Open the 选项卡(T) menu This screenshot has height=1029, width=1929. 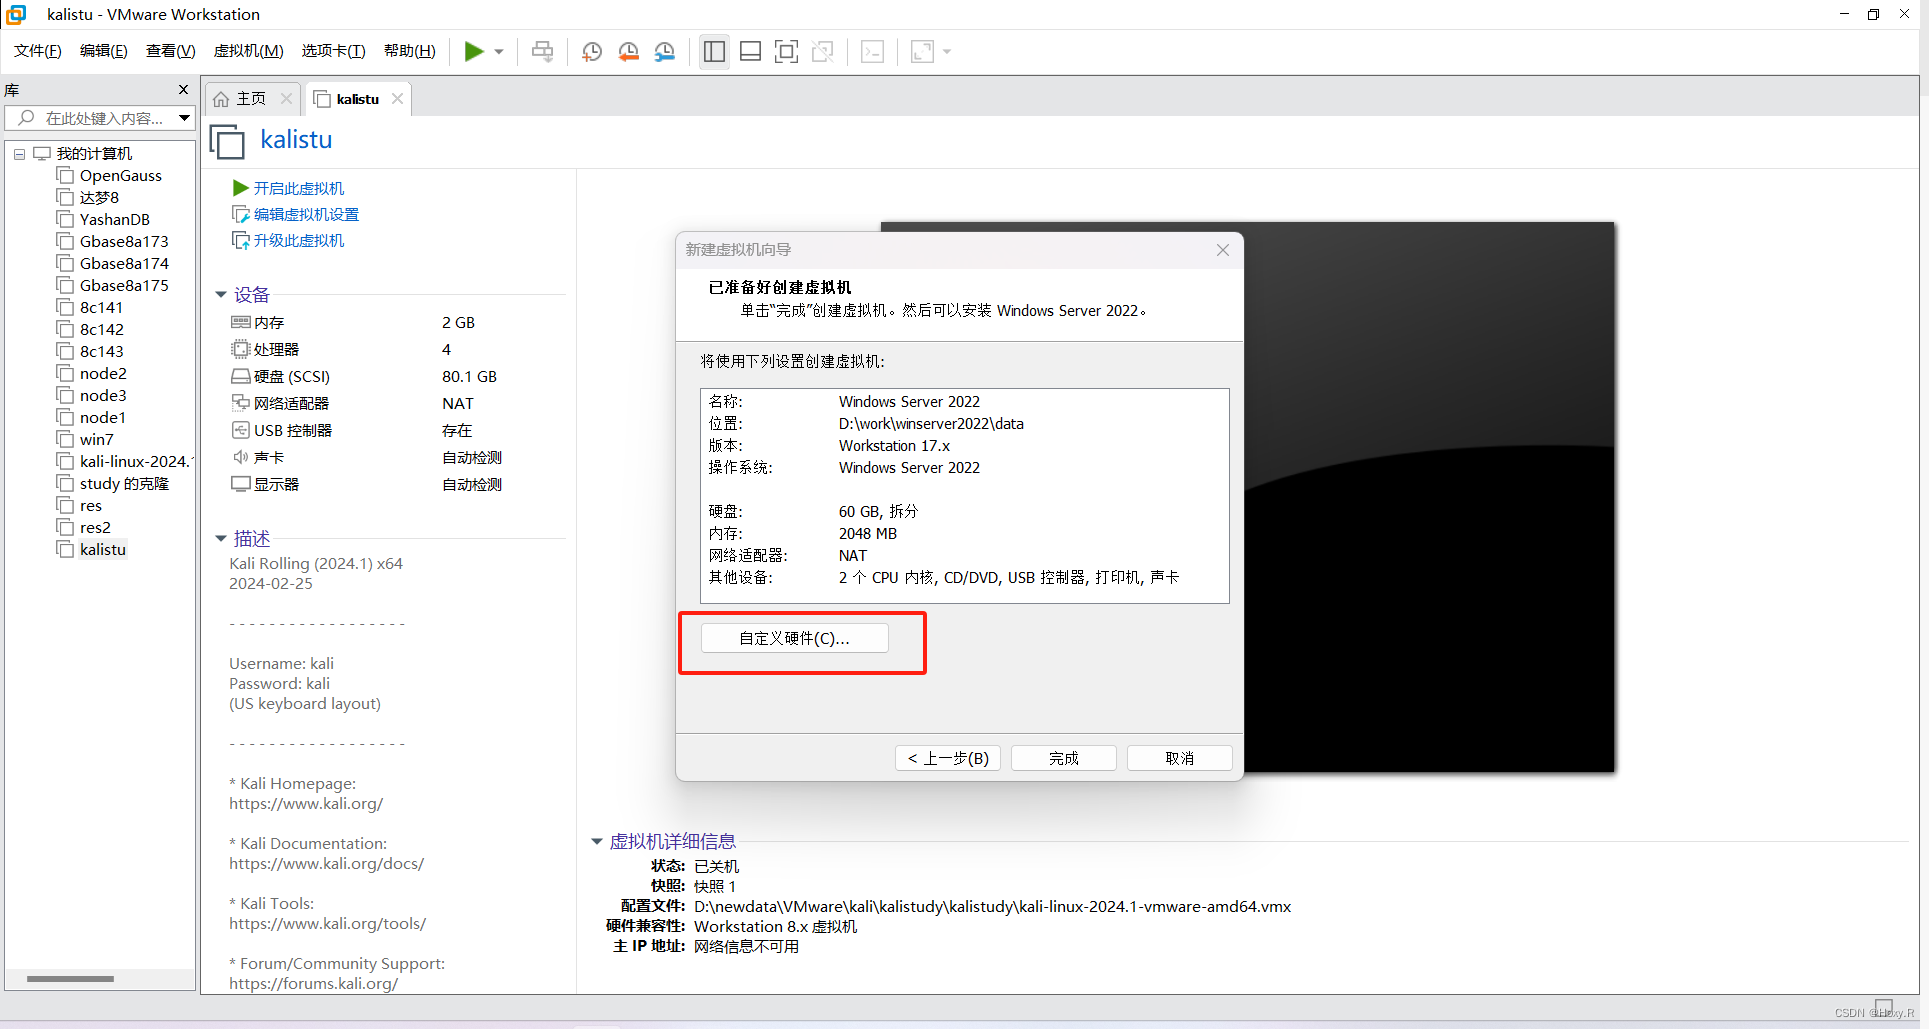334,51
